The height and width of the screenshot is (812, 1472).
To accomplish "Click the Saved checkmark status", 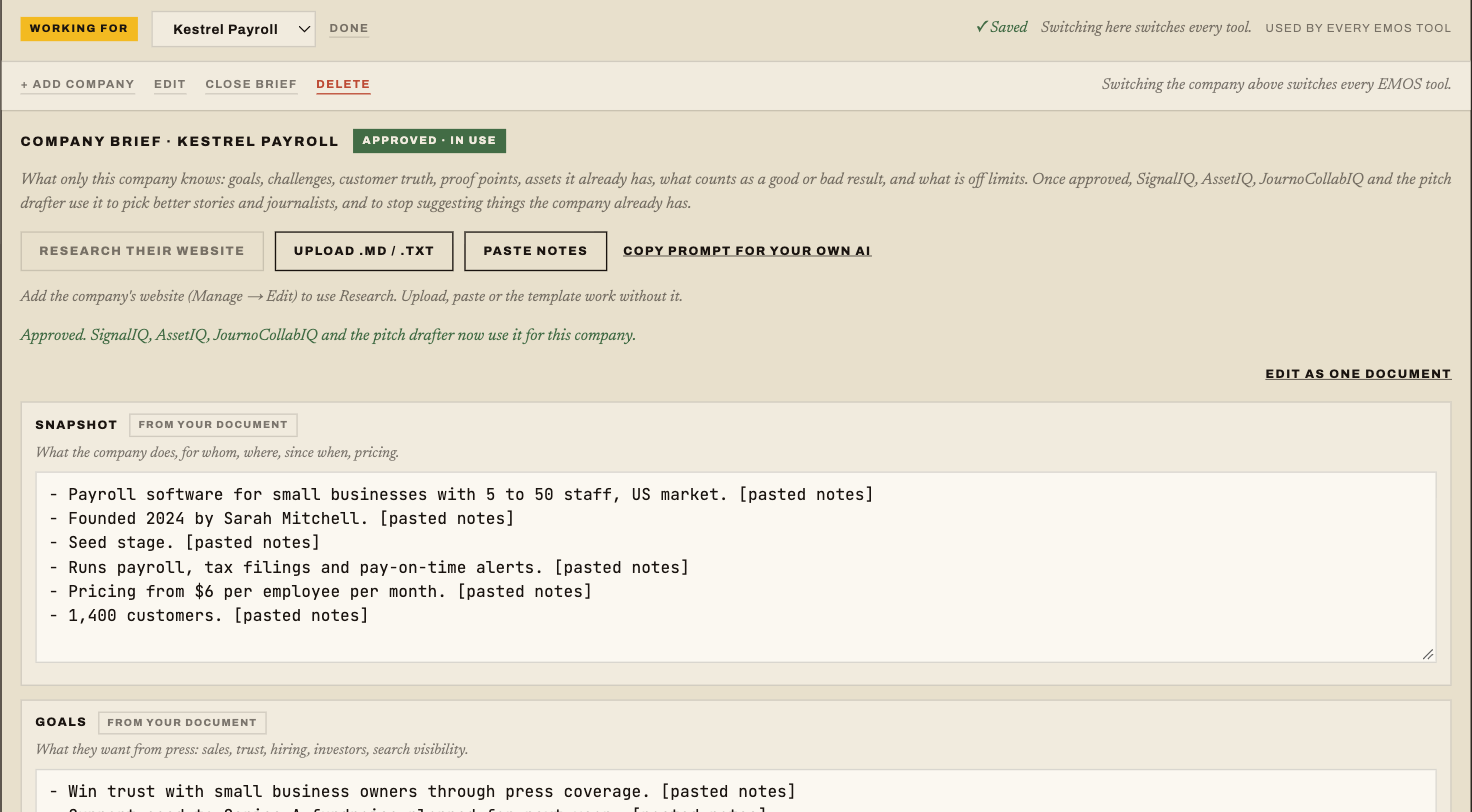I will click(1002, 28).
